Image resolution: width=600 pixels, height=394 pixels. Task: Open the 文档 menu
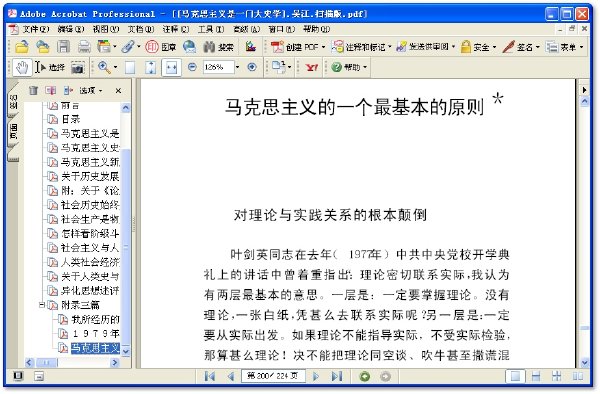click(x=141, y=29)
